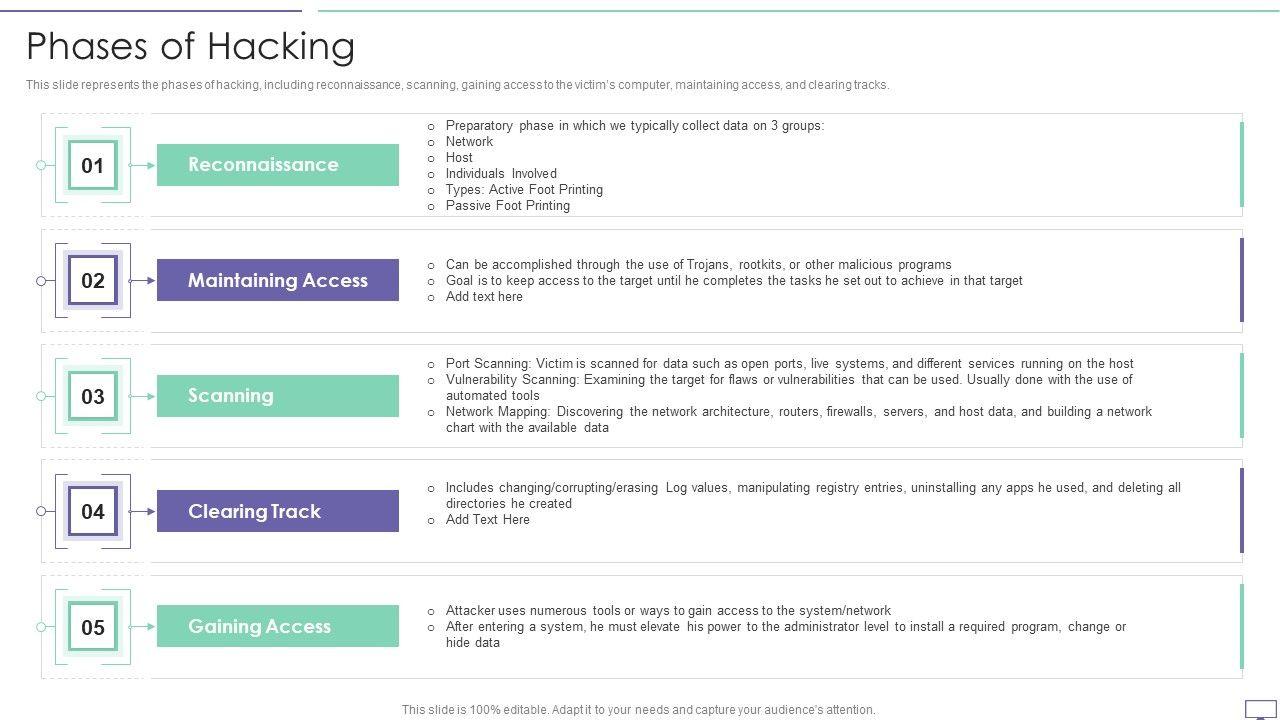Click the green accent bar beside Scanning row
The image size is (1280, 720).
pos(1242,396)
